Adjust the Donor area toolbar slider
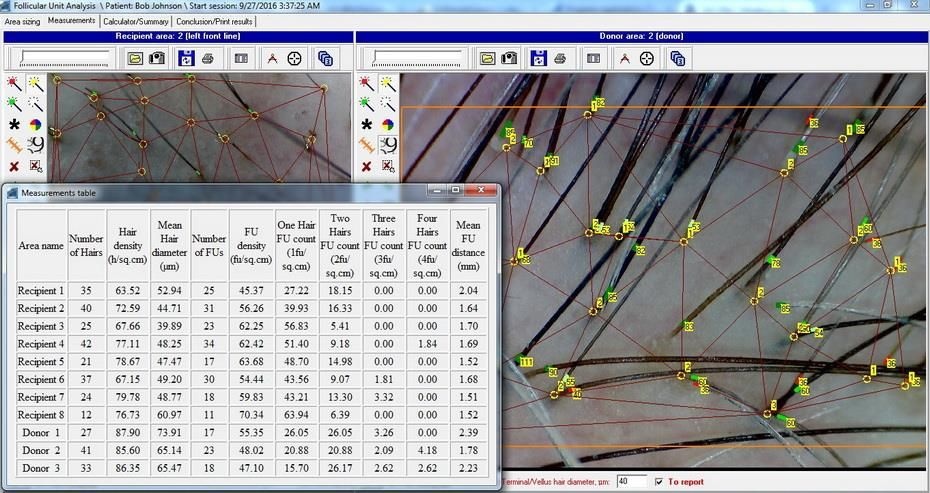 418,58
